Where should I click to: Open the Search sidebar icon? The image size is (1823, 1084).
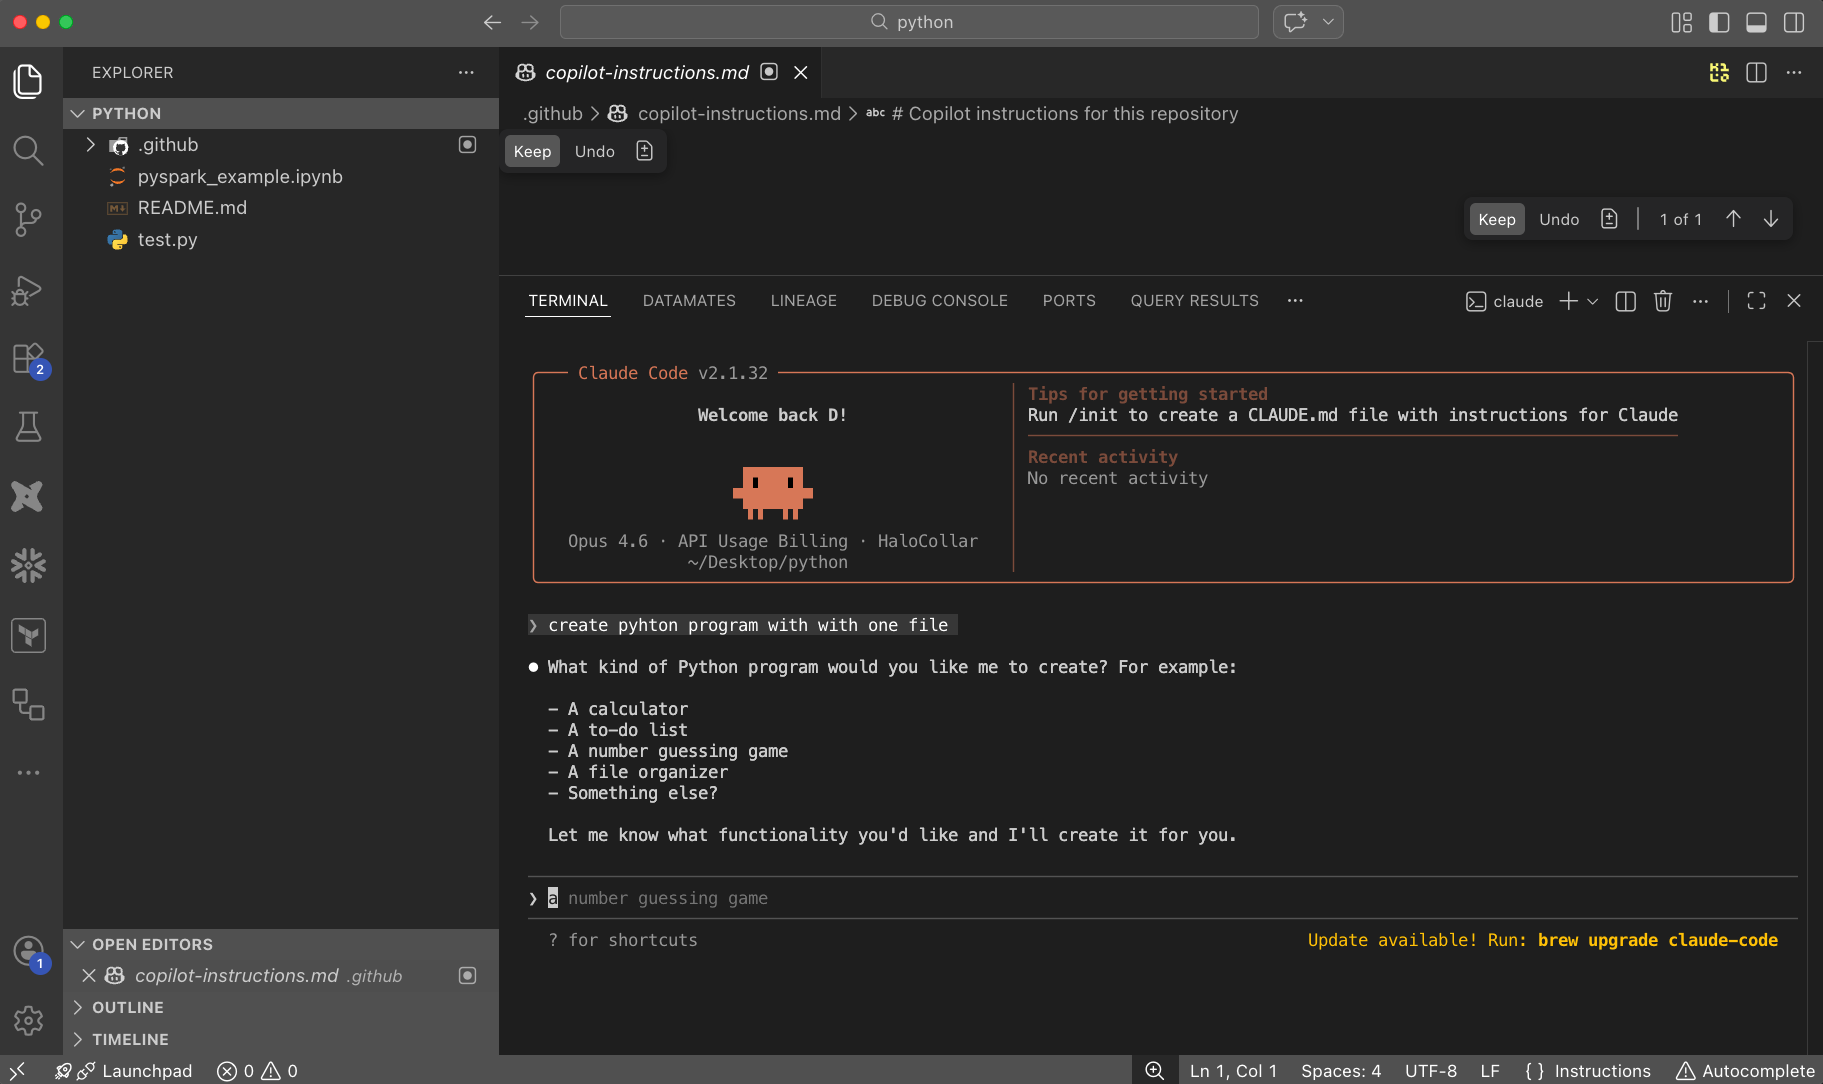tap(28, 150)
